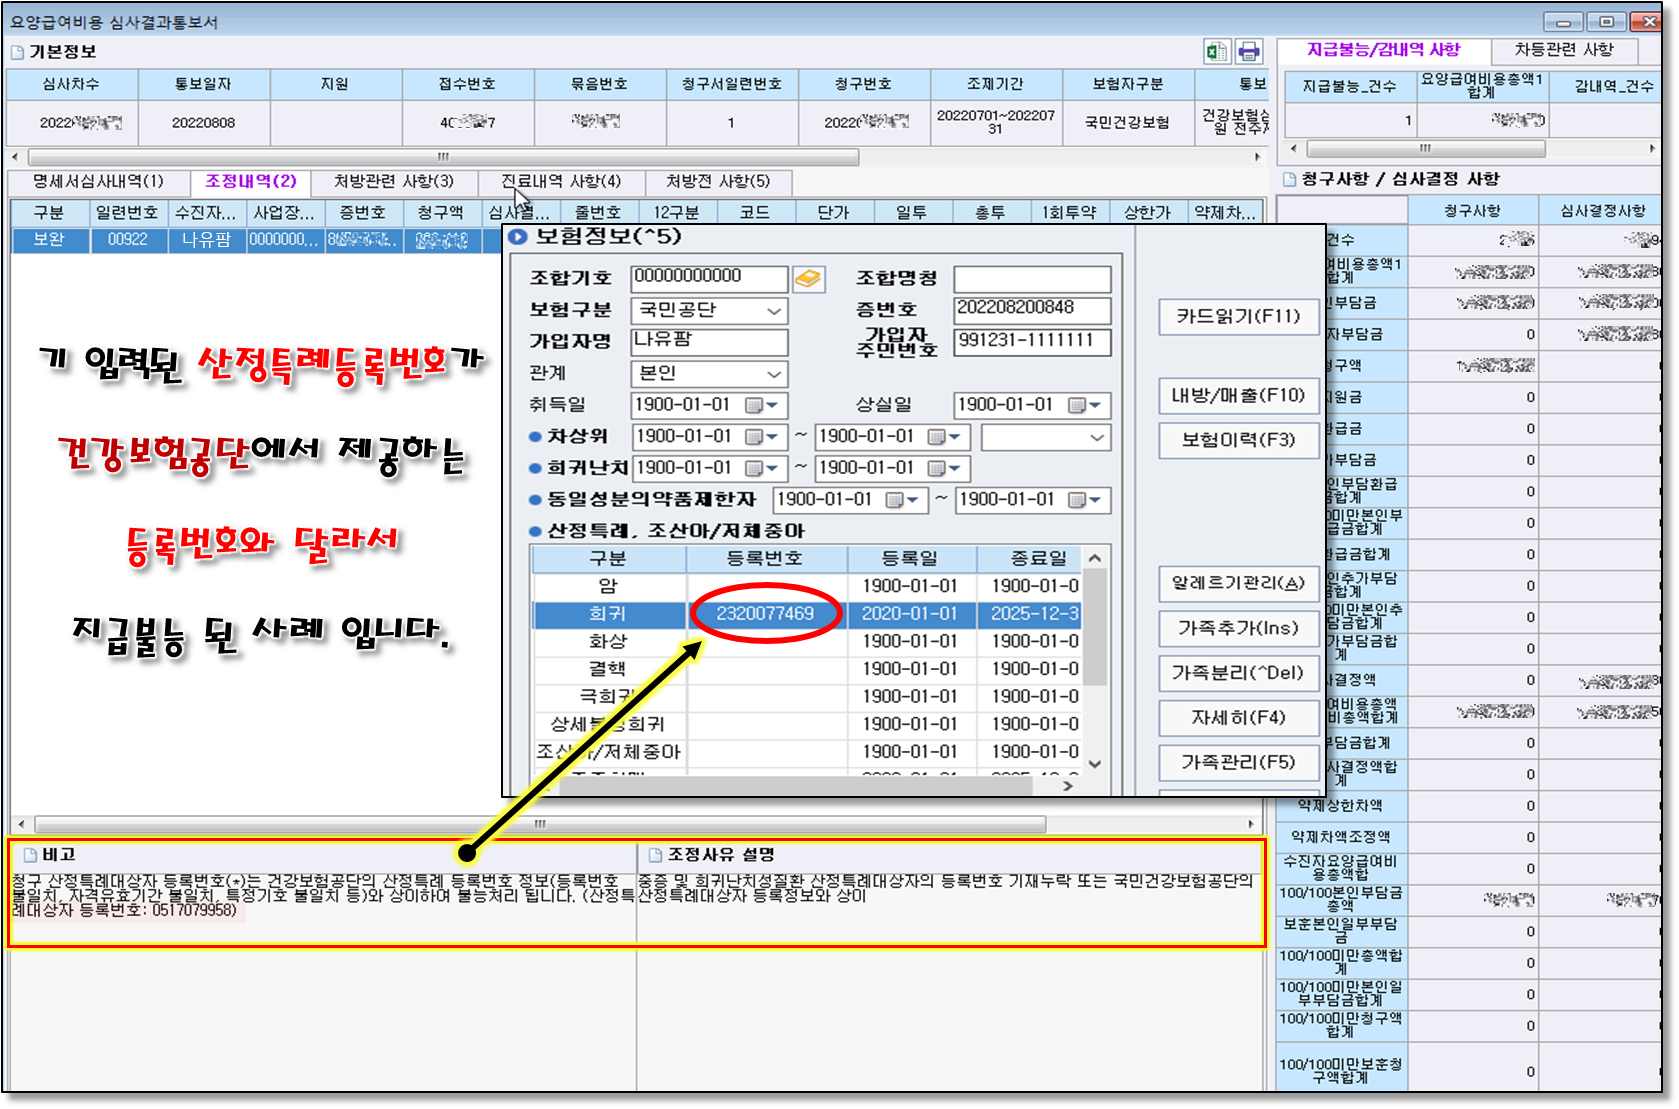Screen dimensions: 1679x1109
Task: Open the 차등관련 사항 tab
Action: pos(1563,50)
